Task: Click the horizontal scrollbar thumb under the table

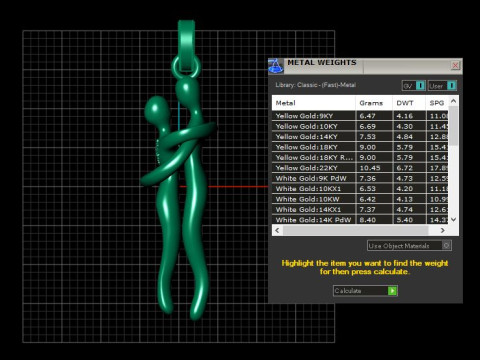Action: click(355, 230)
